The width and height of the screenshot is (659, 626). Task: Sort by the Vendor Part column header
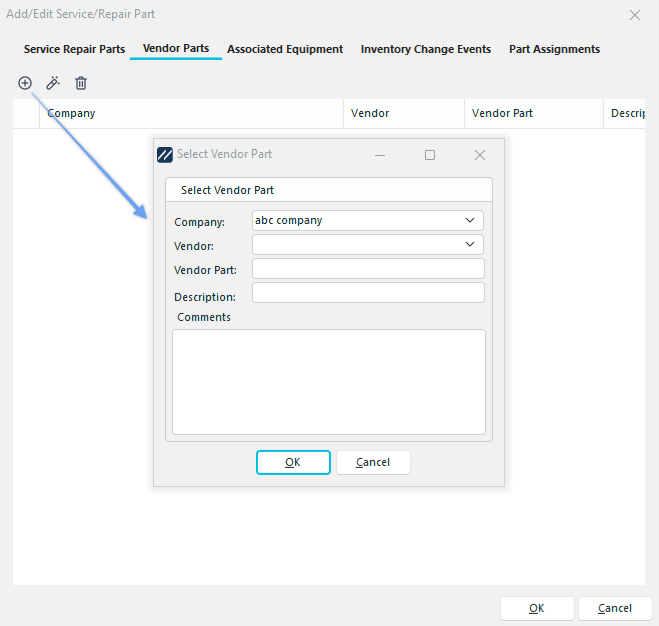coord(534,114)
